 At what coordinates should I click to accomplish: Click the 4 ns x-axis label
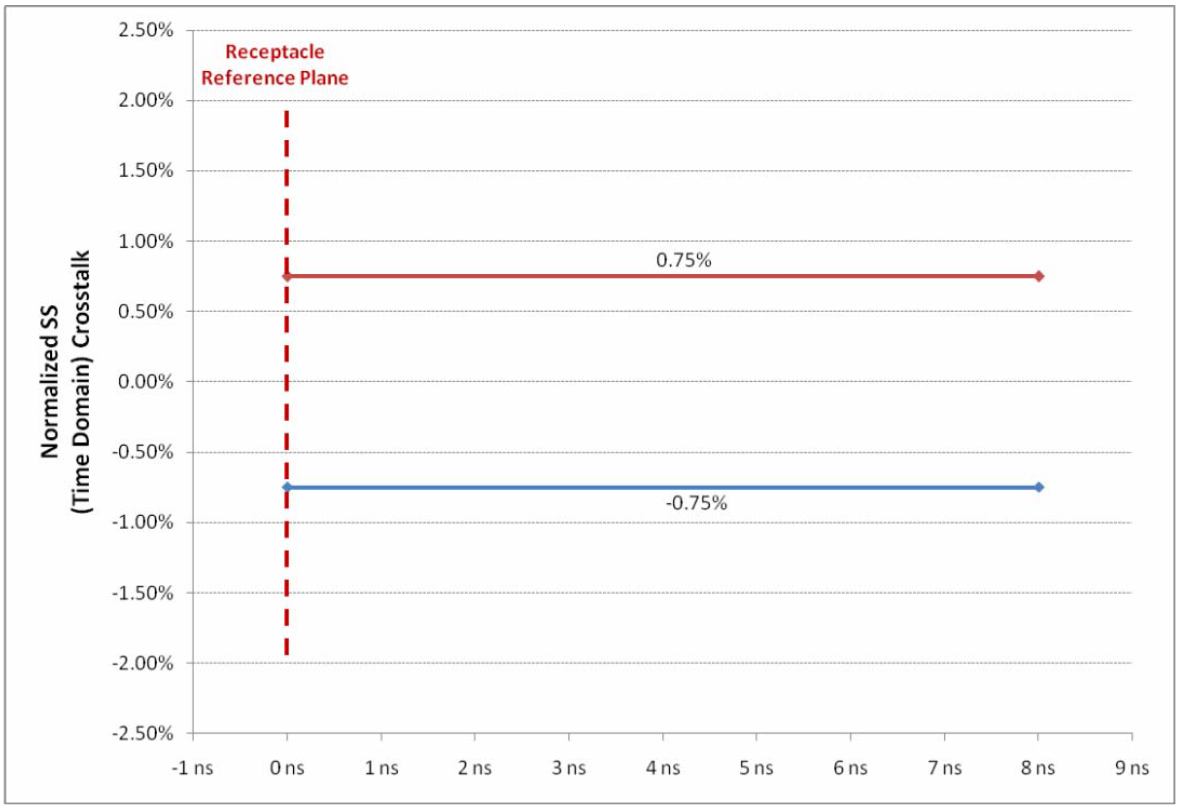663,767
